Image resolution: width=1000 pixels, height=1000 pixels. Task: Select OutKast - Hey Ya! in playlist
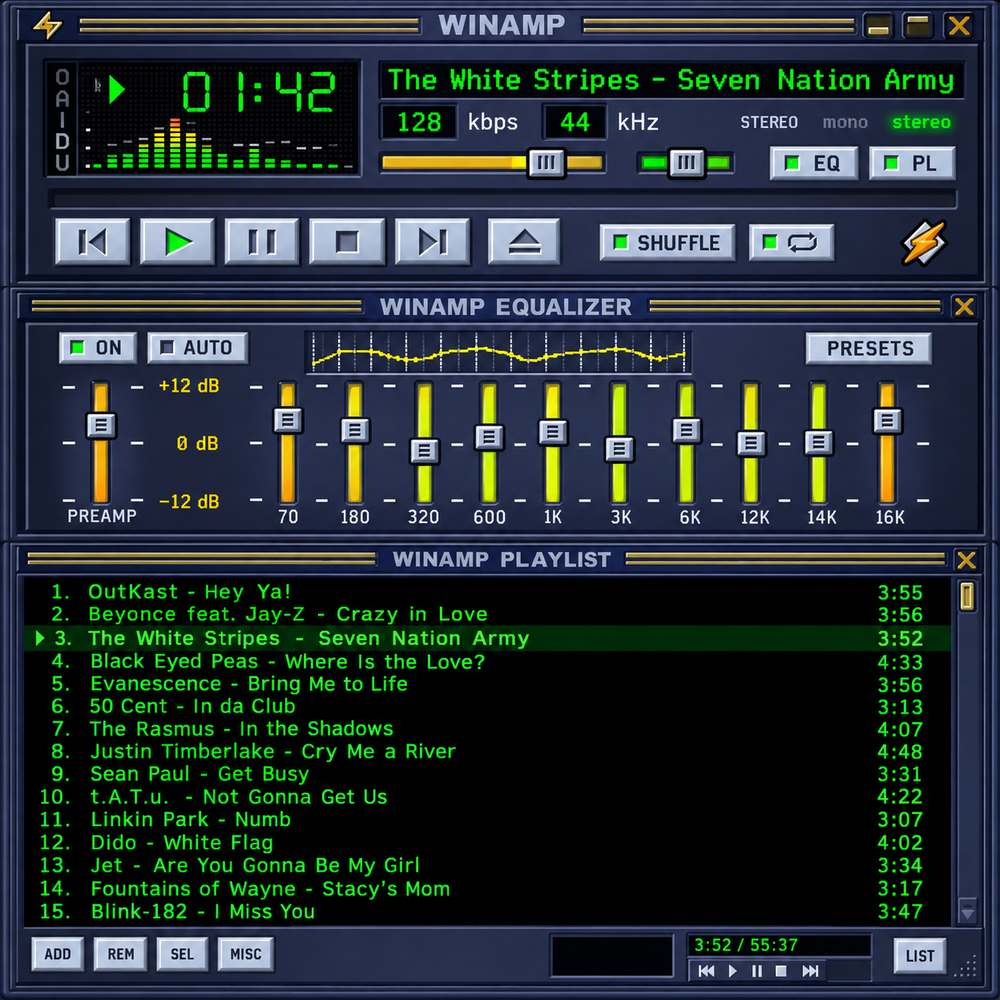[x=487, y=592]
